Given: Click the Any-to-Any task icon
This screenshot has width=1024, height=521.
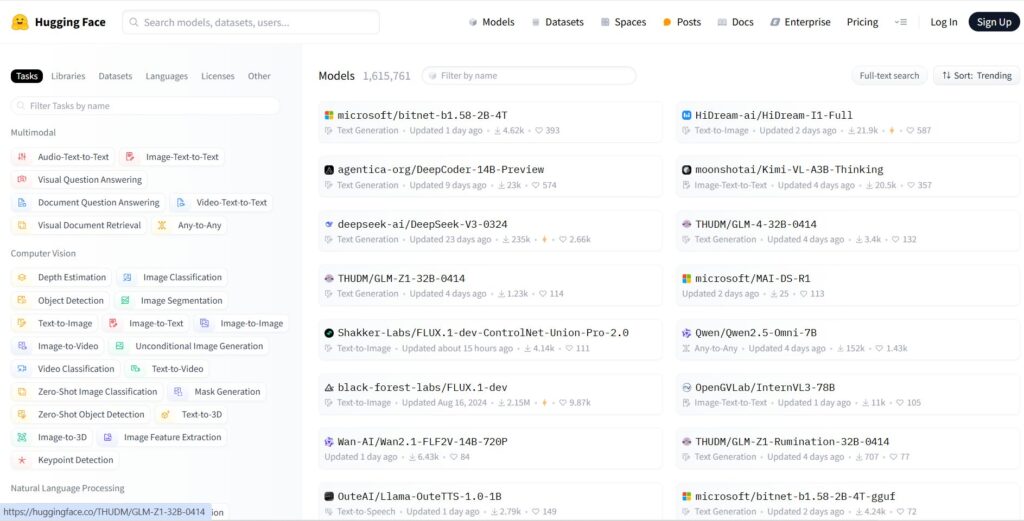Looking at the screenshot, I should coord(162,225).
